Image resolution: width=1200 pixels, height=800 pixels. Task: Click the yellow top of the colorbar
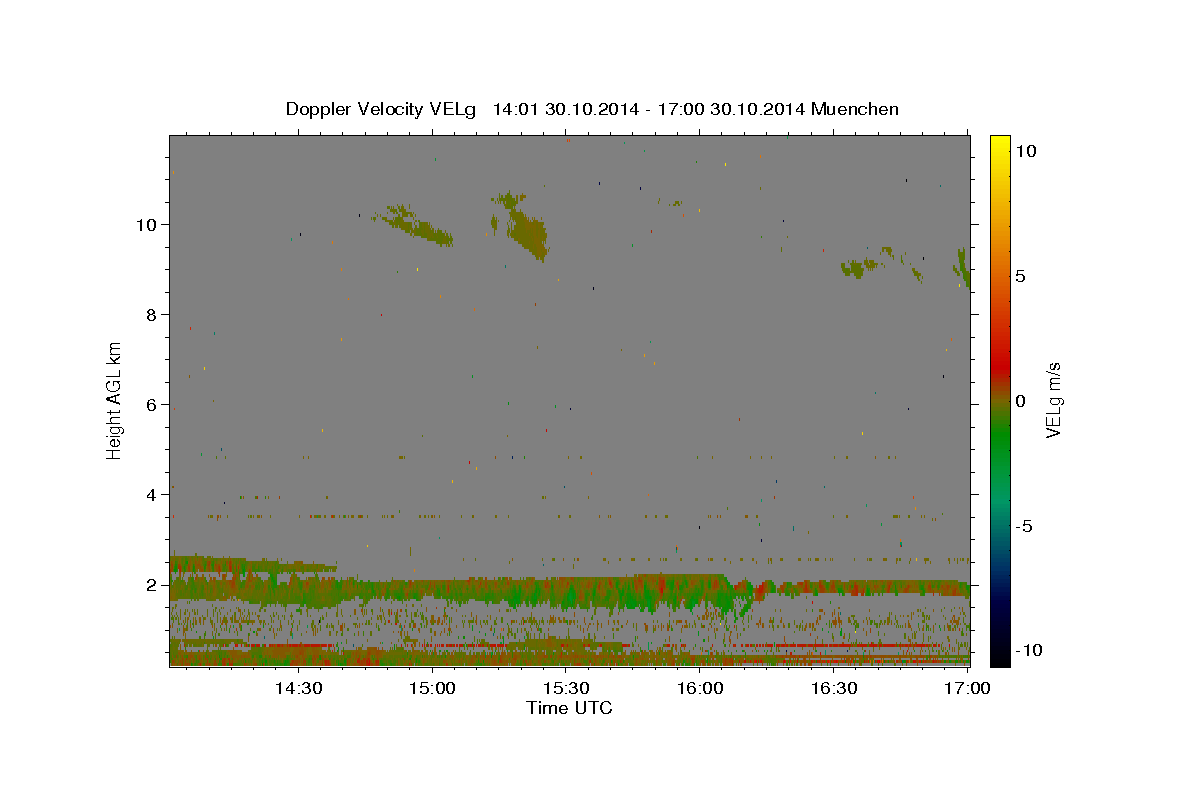point(999,145)
